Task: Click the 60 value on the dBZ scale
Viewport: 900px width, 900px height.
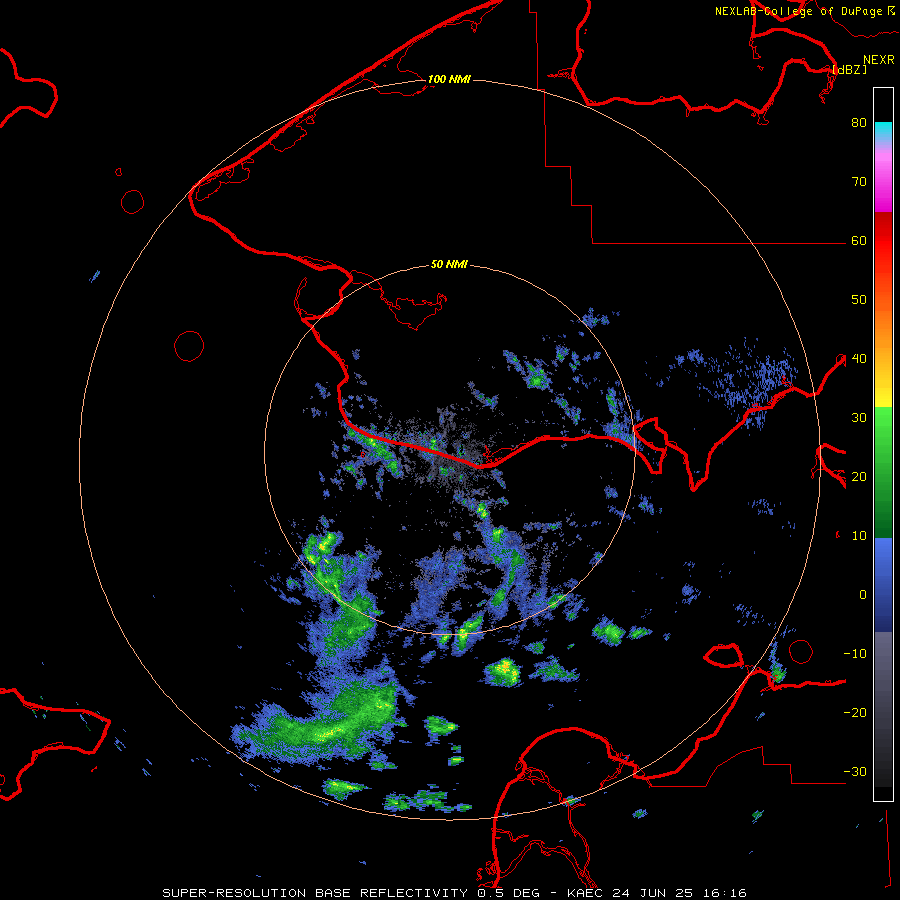Action: pyautogui.click(x=859, y=241)
